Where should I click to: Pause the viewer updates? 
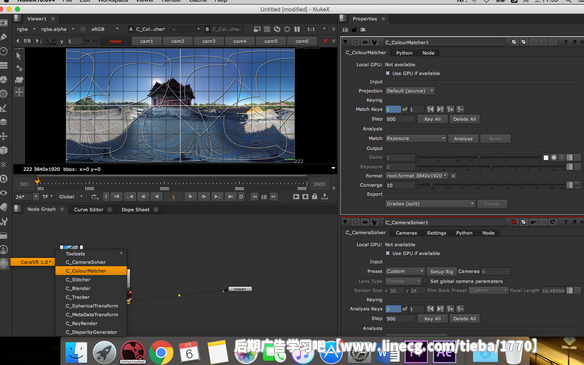click(297, 29)
